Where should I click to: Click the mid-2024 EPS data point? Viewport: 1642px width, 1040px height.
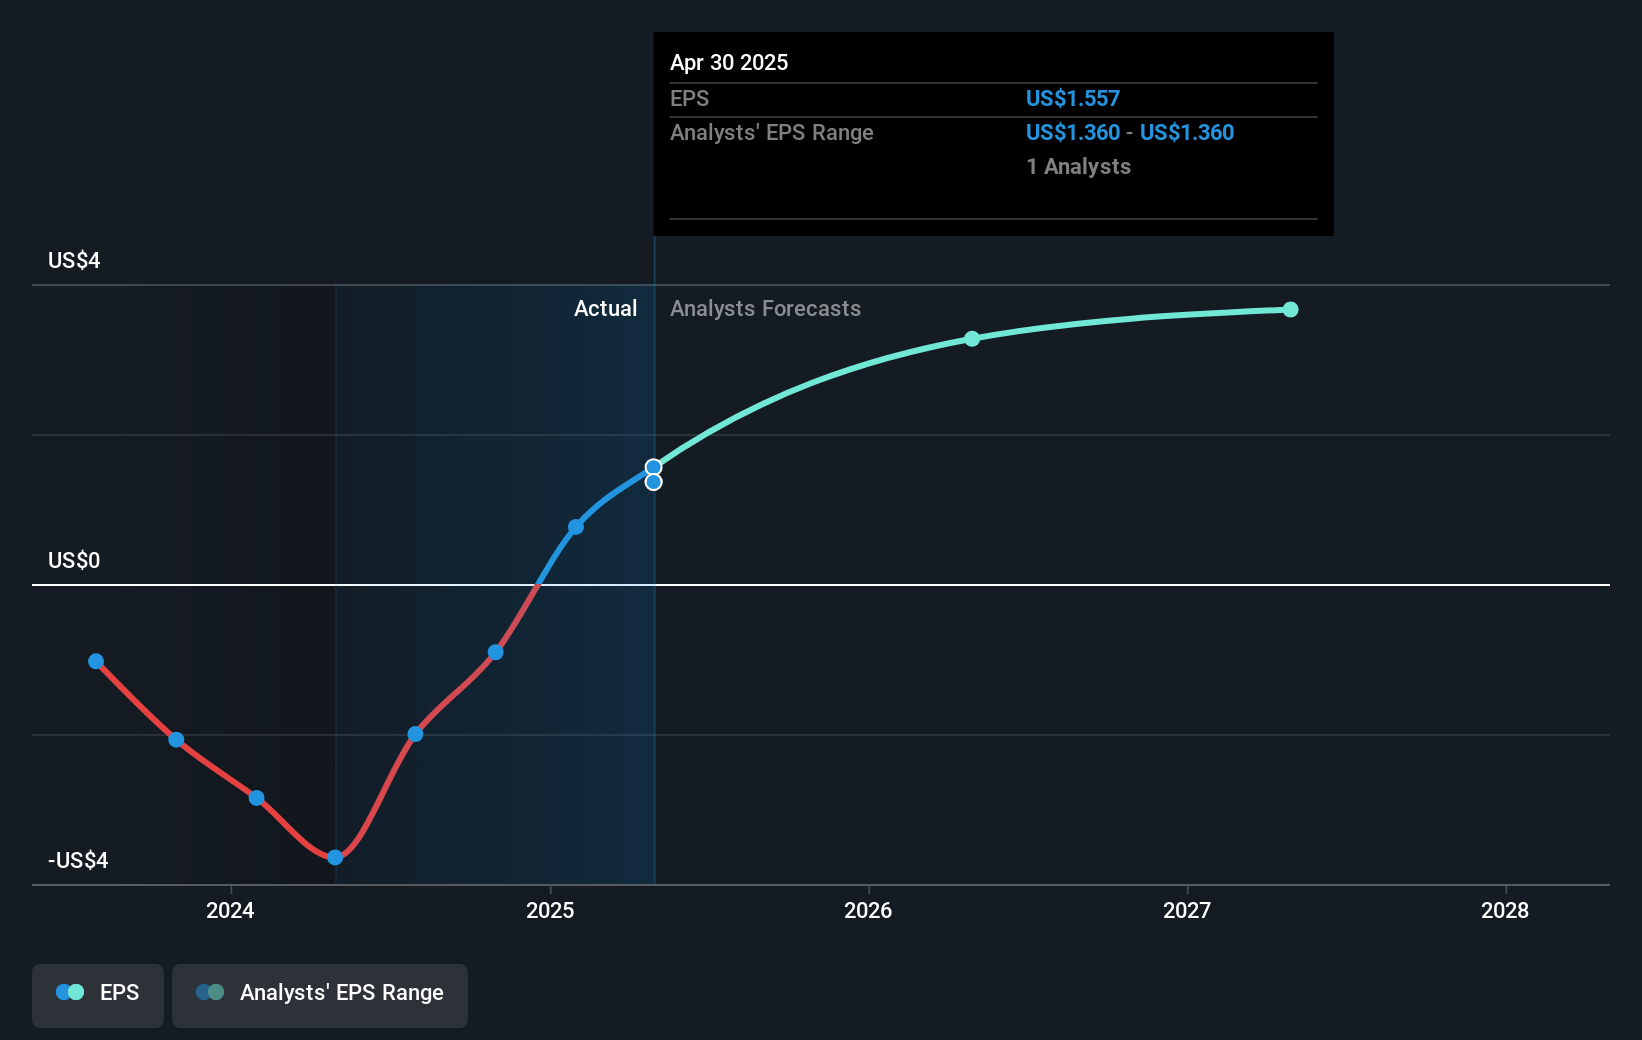click(415, 734)
